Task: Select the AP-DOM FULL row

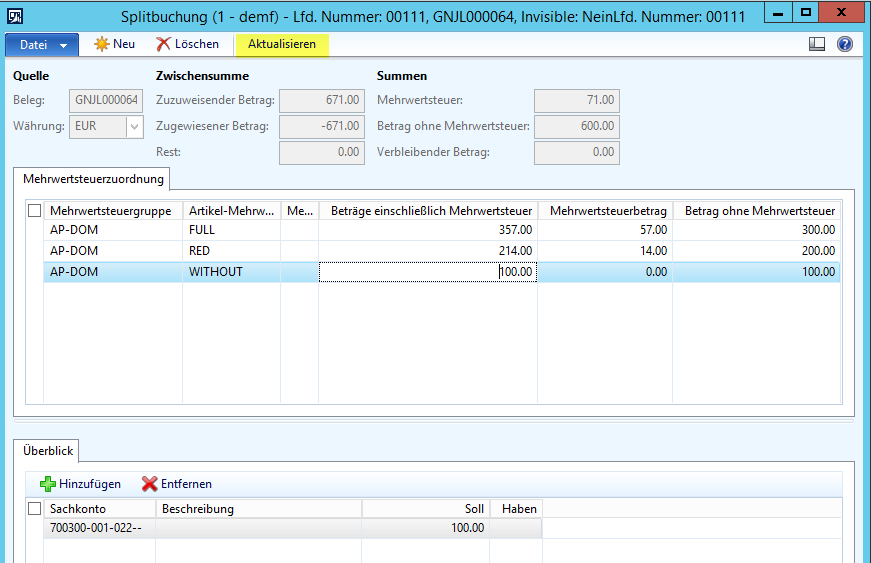Action: (x=115, y=229)
